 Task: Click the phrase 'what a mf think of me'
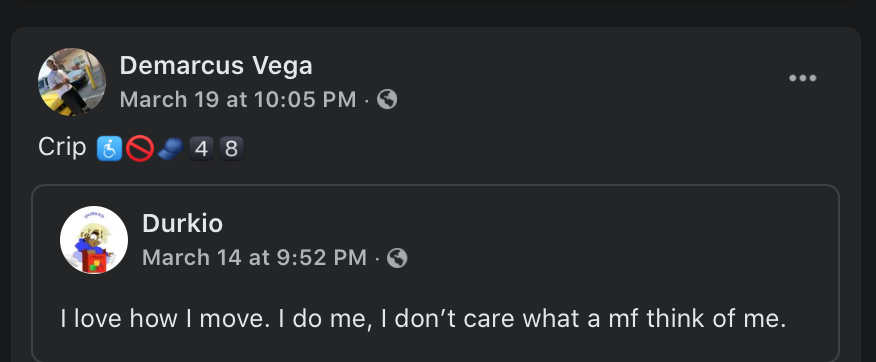[x=654, y=319]
